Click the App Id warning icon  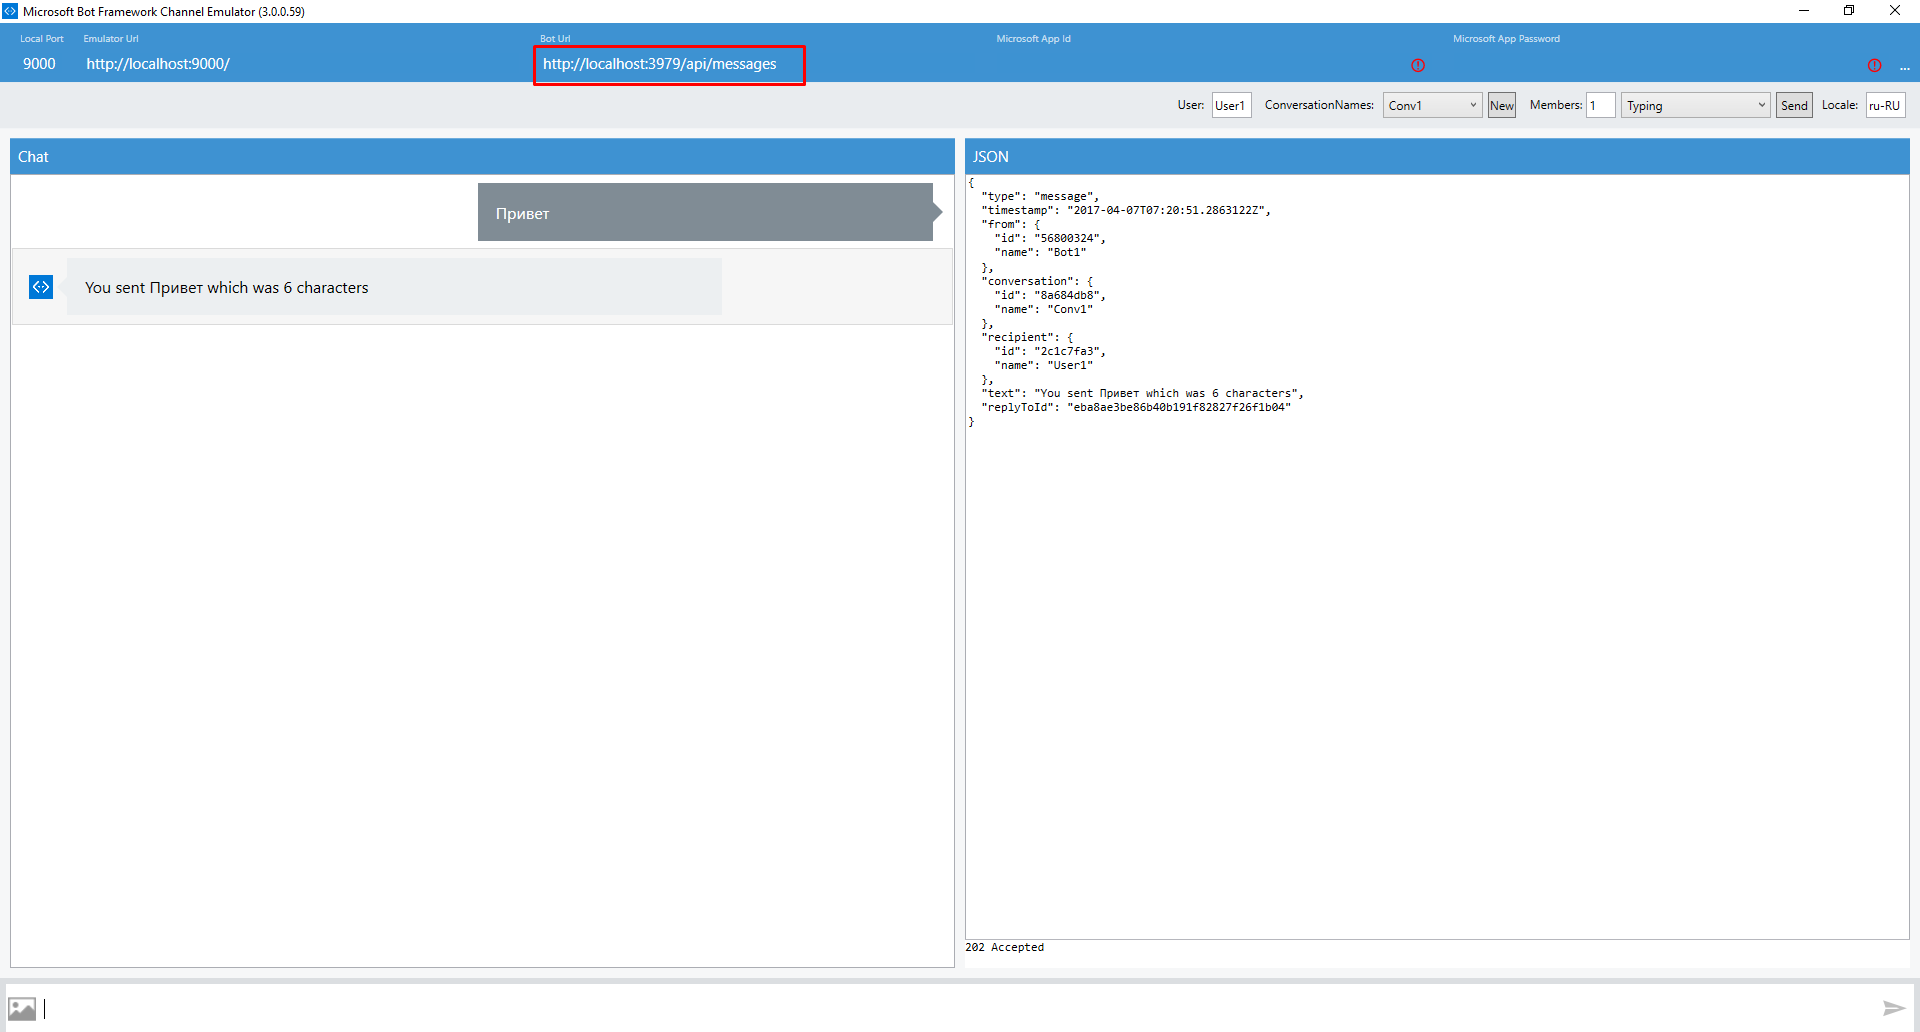[x=1418, y=65]
